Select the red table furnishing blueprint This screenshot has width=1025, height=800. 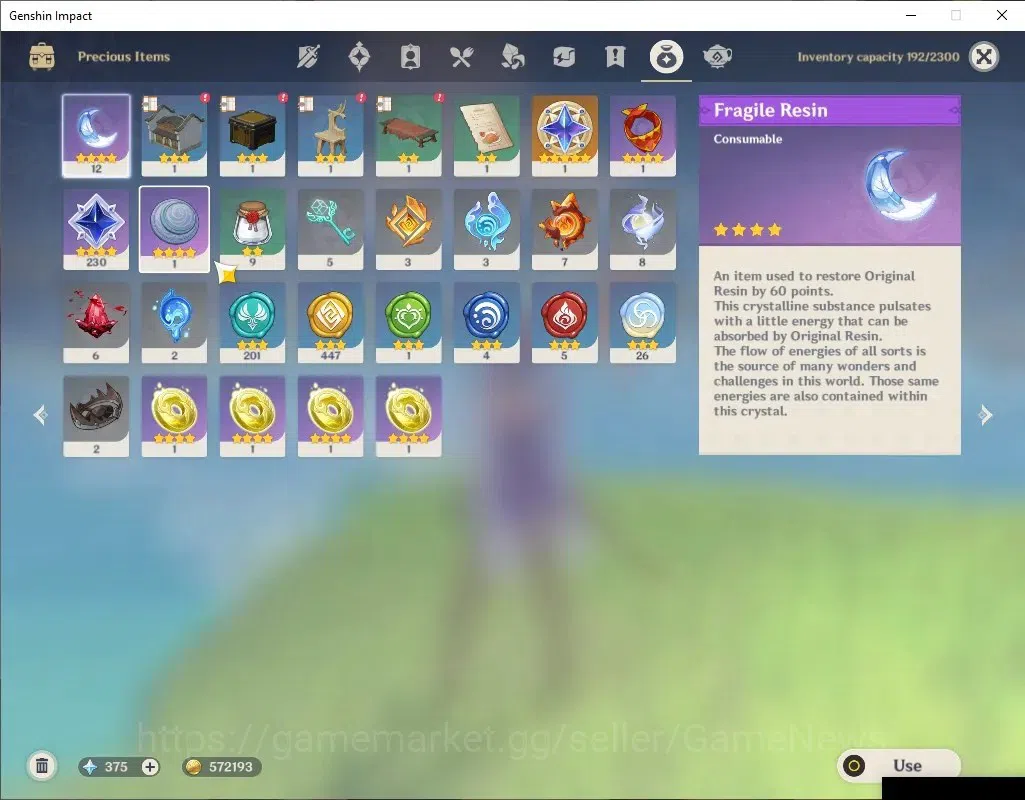click(x=409, y=136)
